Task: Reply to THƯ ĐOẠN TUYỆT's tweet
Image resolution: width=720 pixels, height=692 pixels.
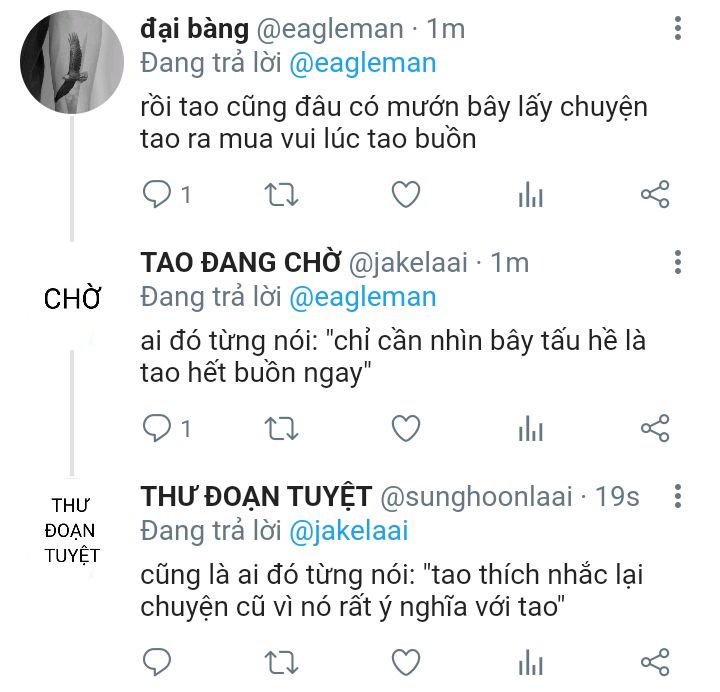Action: pyautogui.click(x=158, y=661)
